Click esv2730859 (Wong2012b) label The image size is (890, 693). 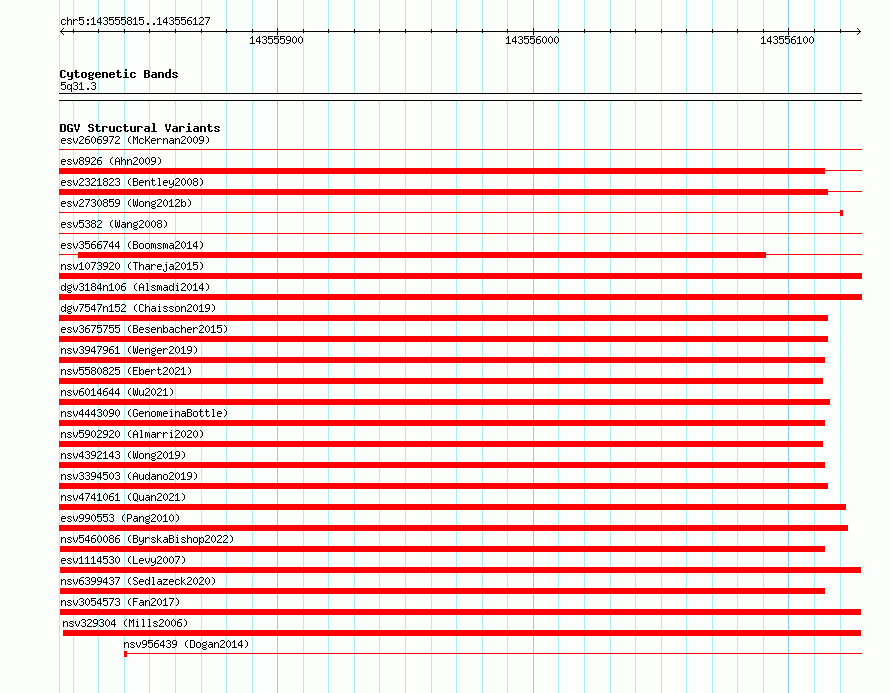(126, 203)
